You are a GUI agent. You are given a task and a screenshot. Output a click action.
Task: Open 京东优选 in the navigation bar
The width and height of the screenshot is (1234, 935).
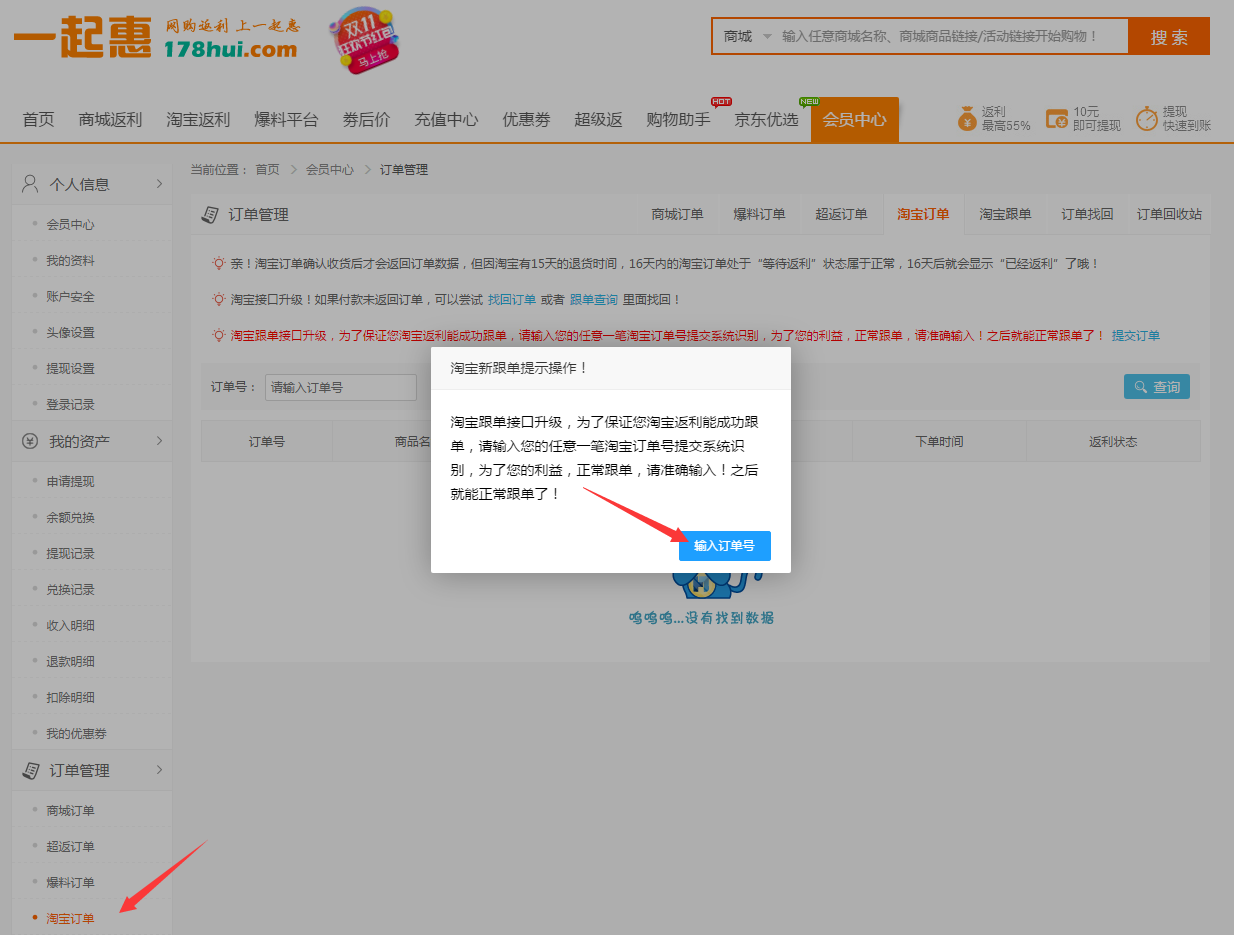767,120
